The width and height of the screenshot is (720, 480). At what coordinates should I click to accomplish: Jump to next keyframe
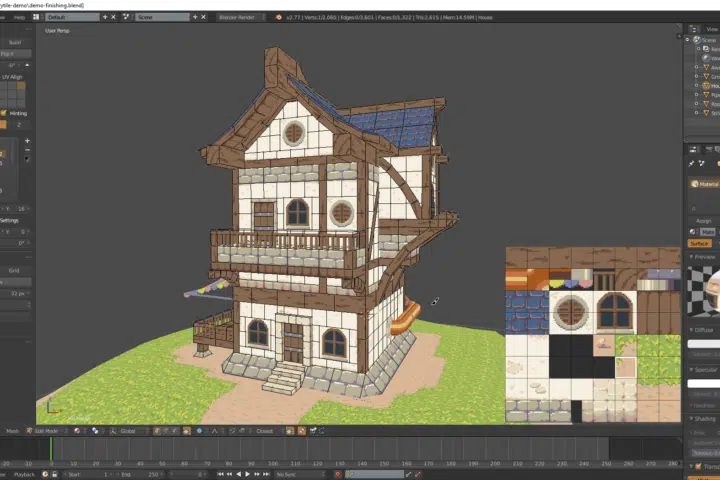pyautogui.click(x=257, y=474)
